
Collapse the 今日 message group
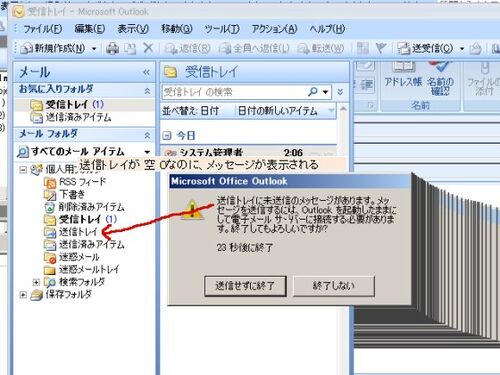coord(167,136)
